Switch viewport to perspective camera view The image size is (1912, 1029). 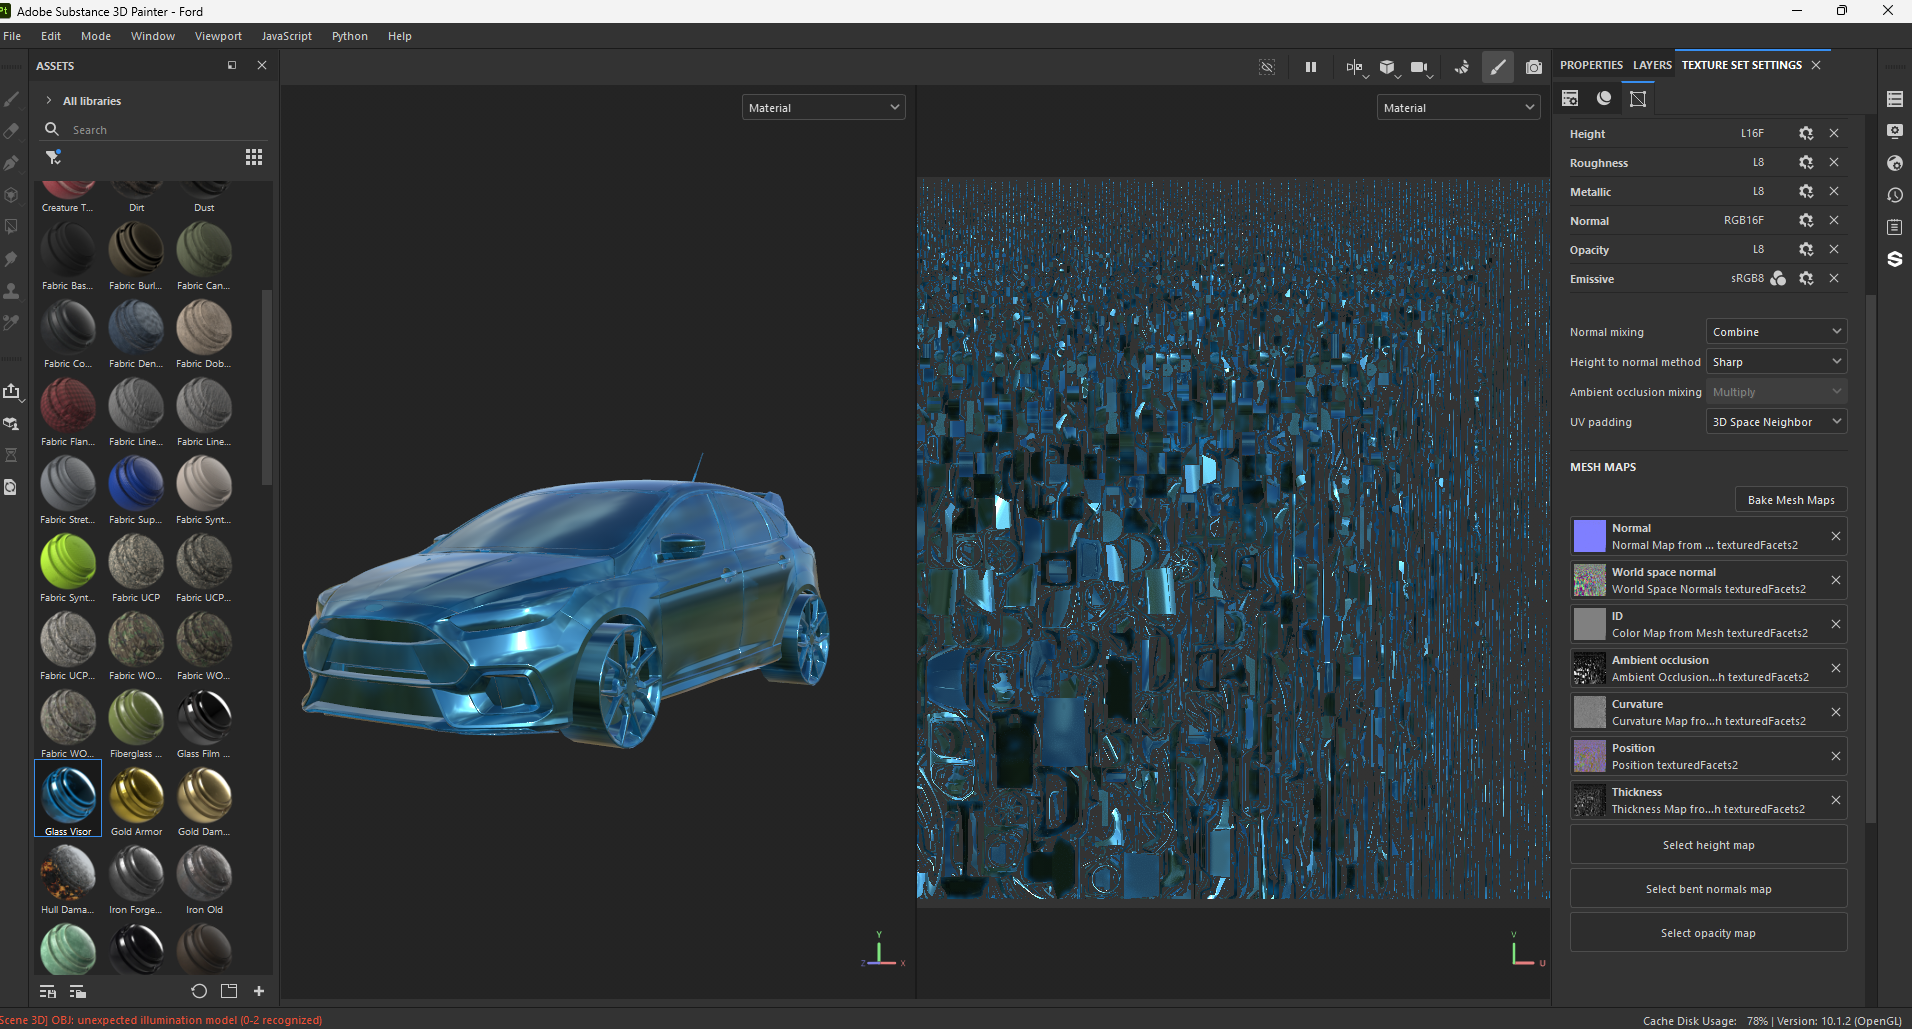coord(1420,68)
